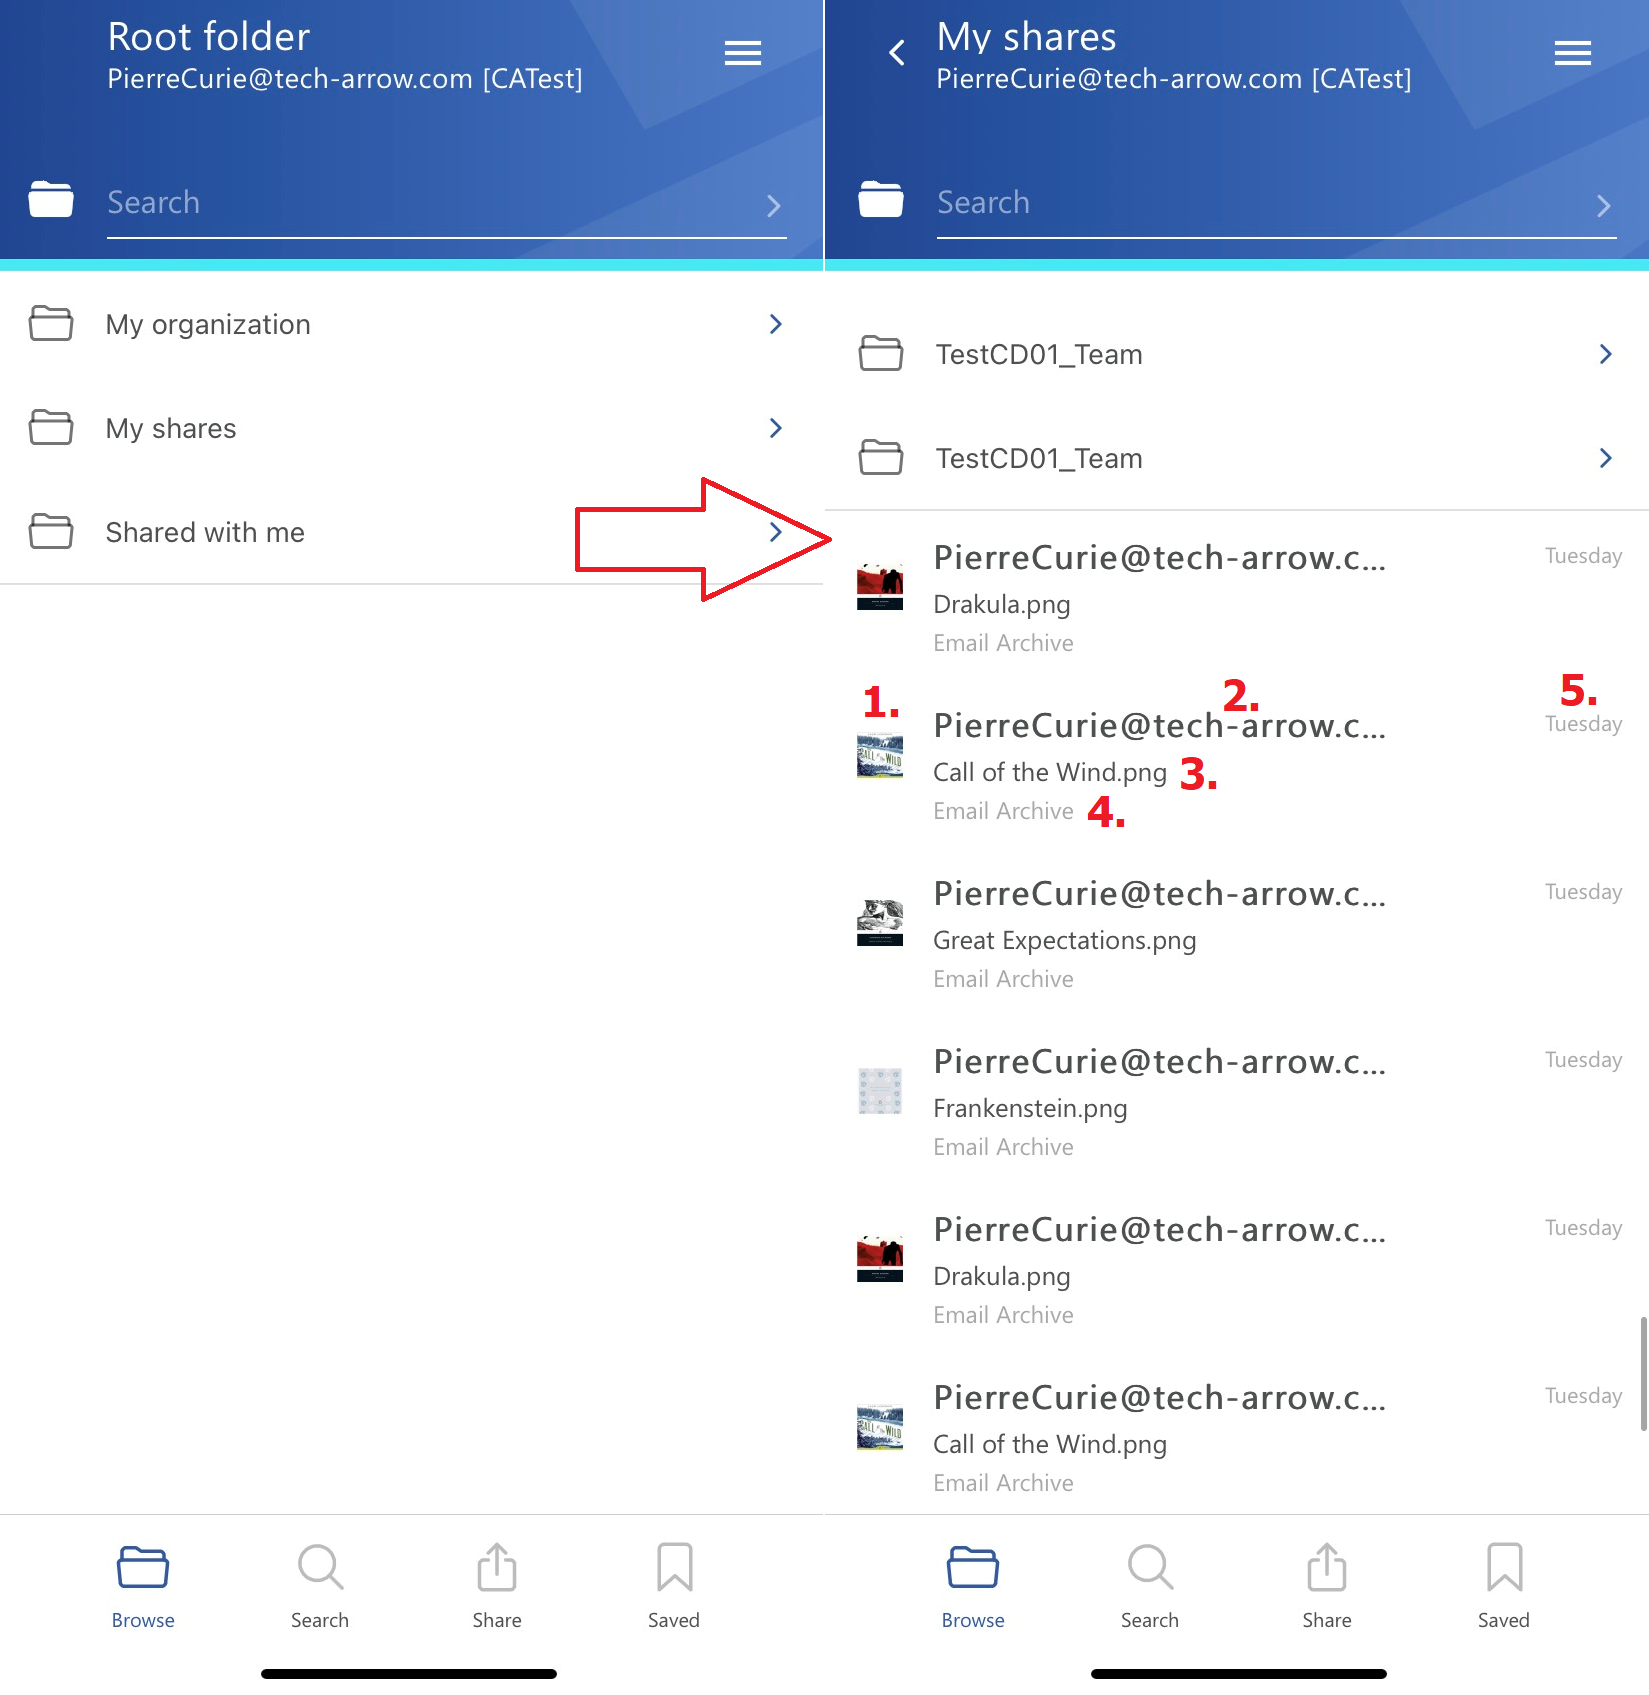
Task: Tap the first Drakula.png thumbnail
Action: tap(880, 587)
